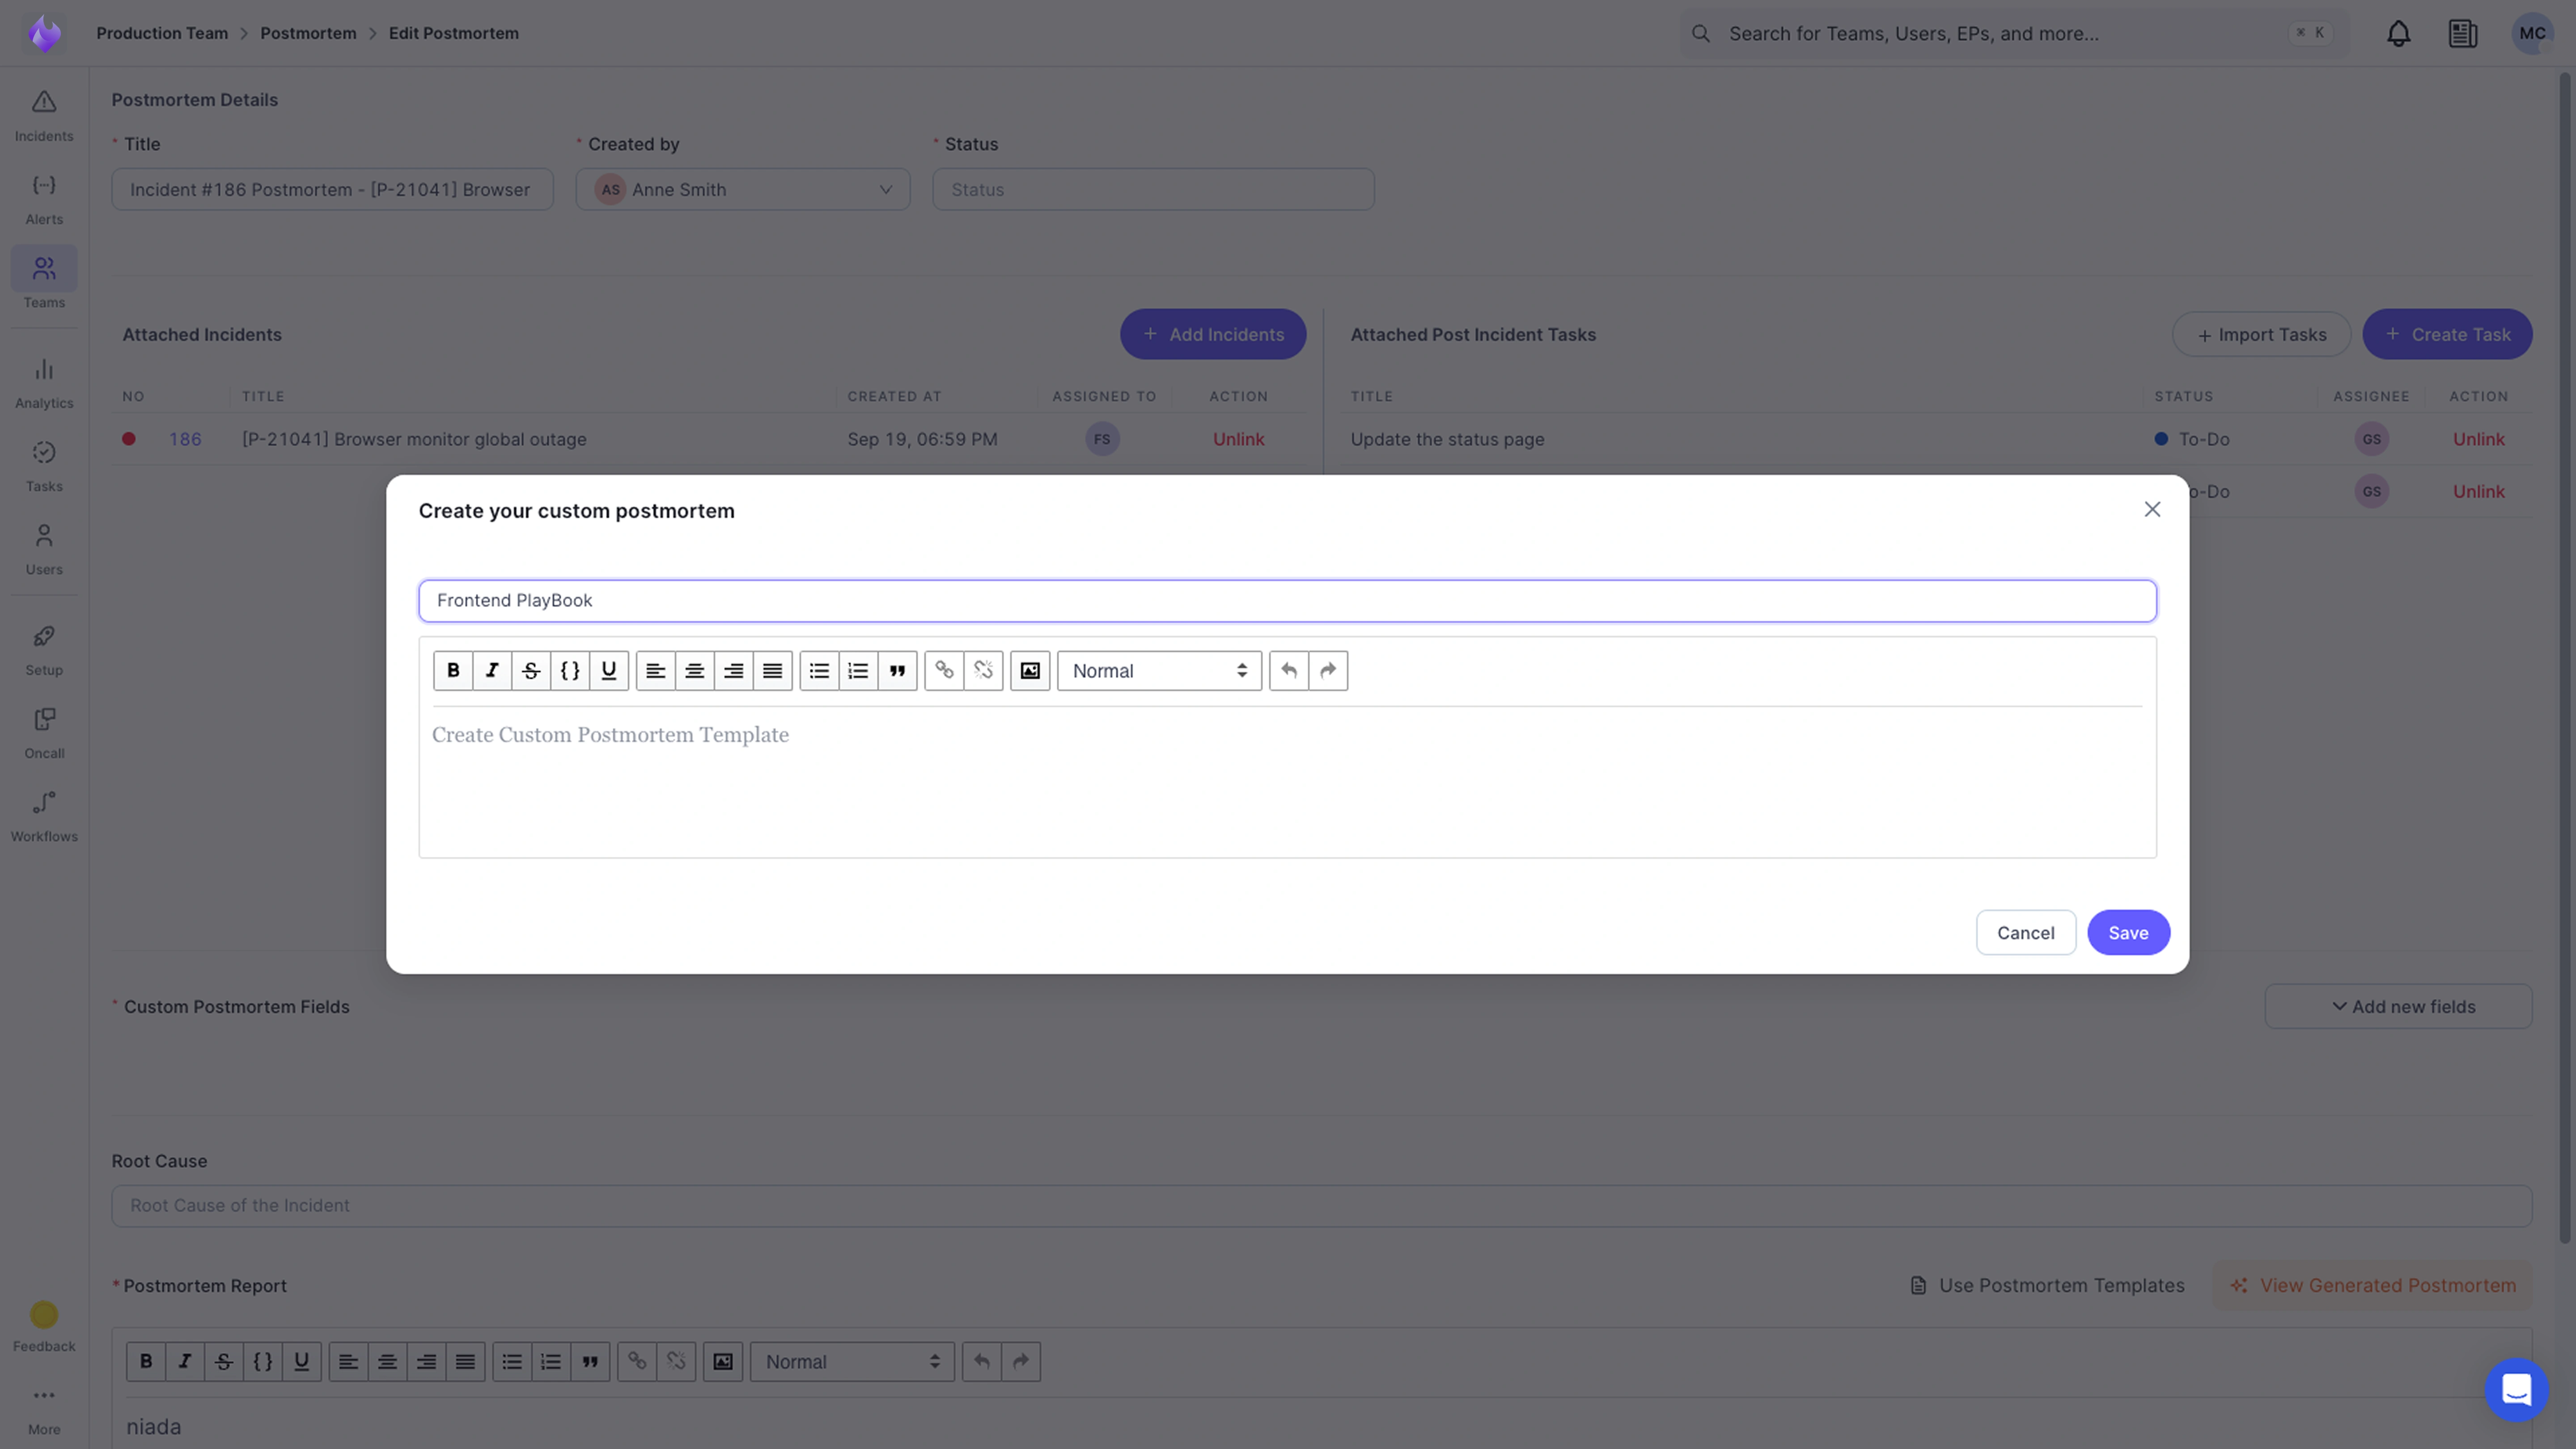Undo last change in modal editor
Screen dimensions: 2576x1449
tap(1289, 670)
